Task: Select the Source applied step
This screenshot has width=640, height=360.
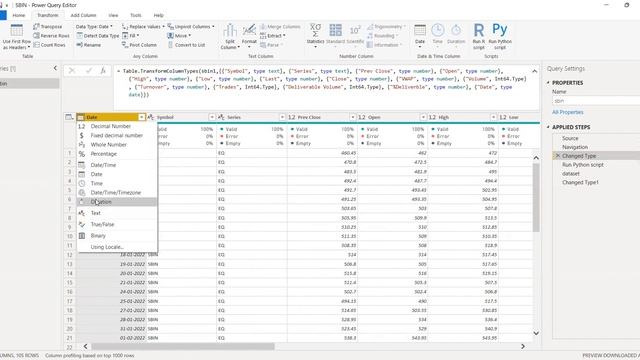Action: pyautogui.click(x=570, y=138)
